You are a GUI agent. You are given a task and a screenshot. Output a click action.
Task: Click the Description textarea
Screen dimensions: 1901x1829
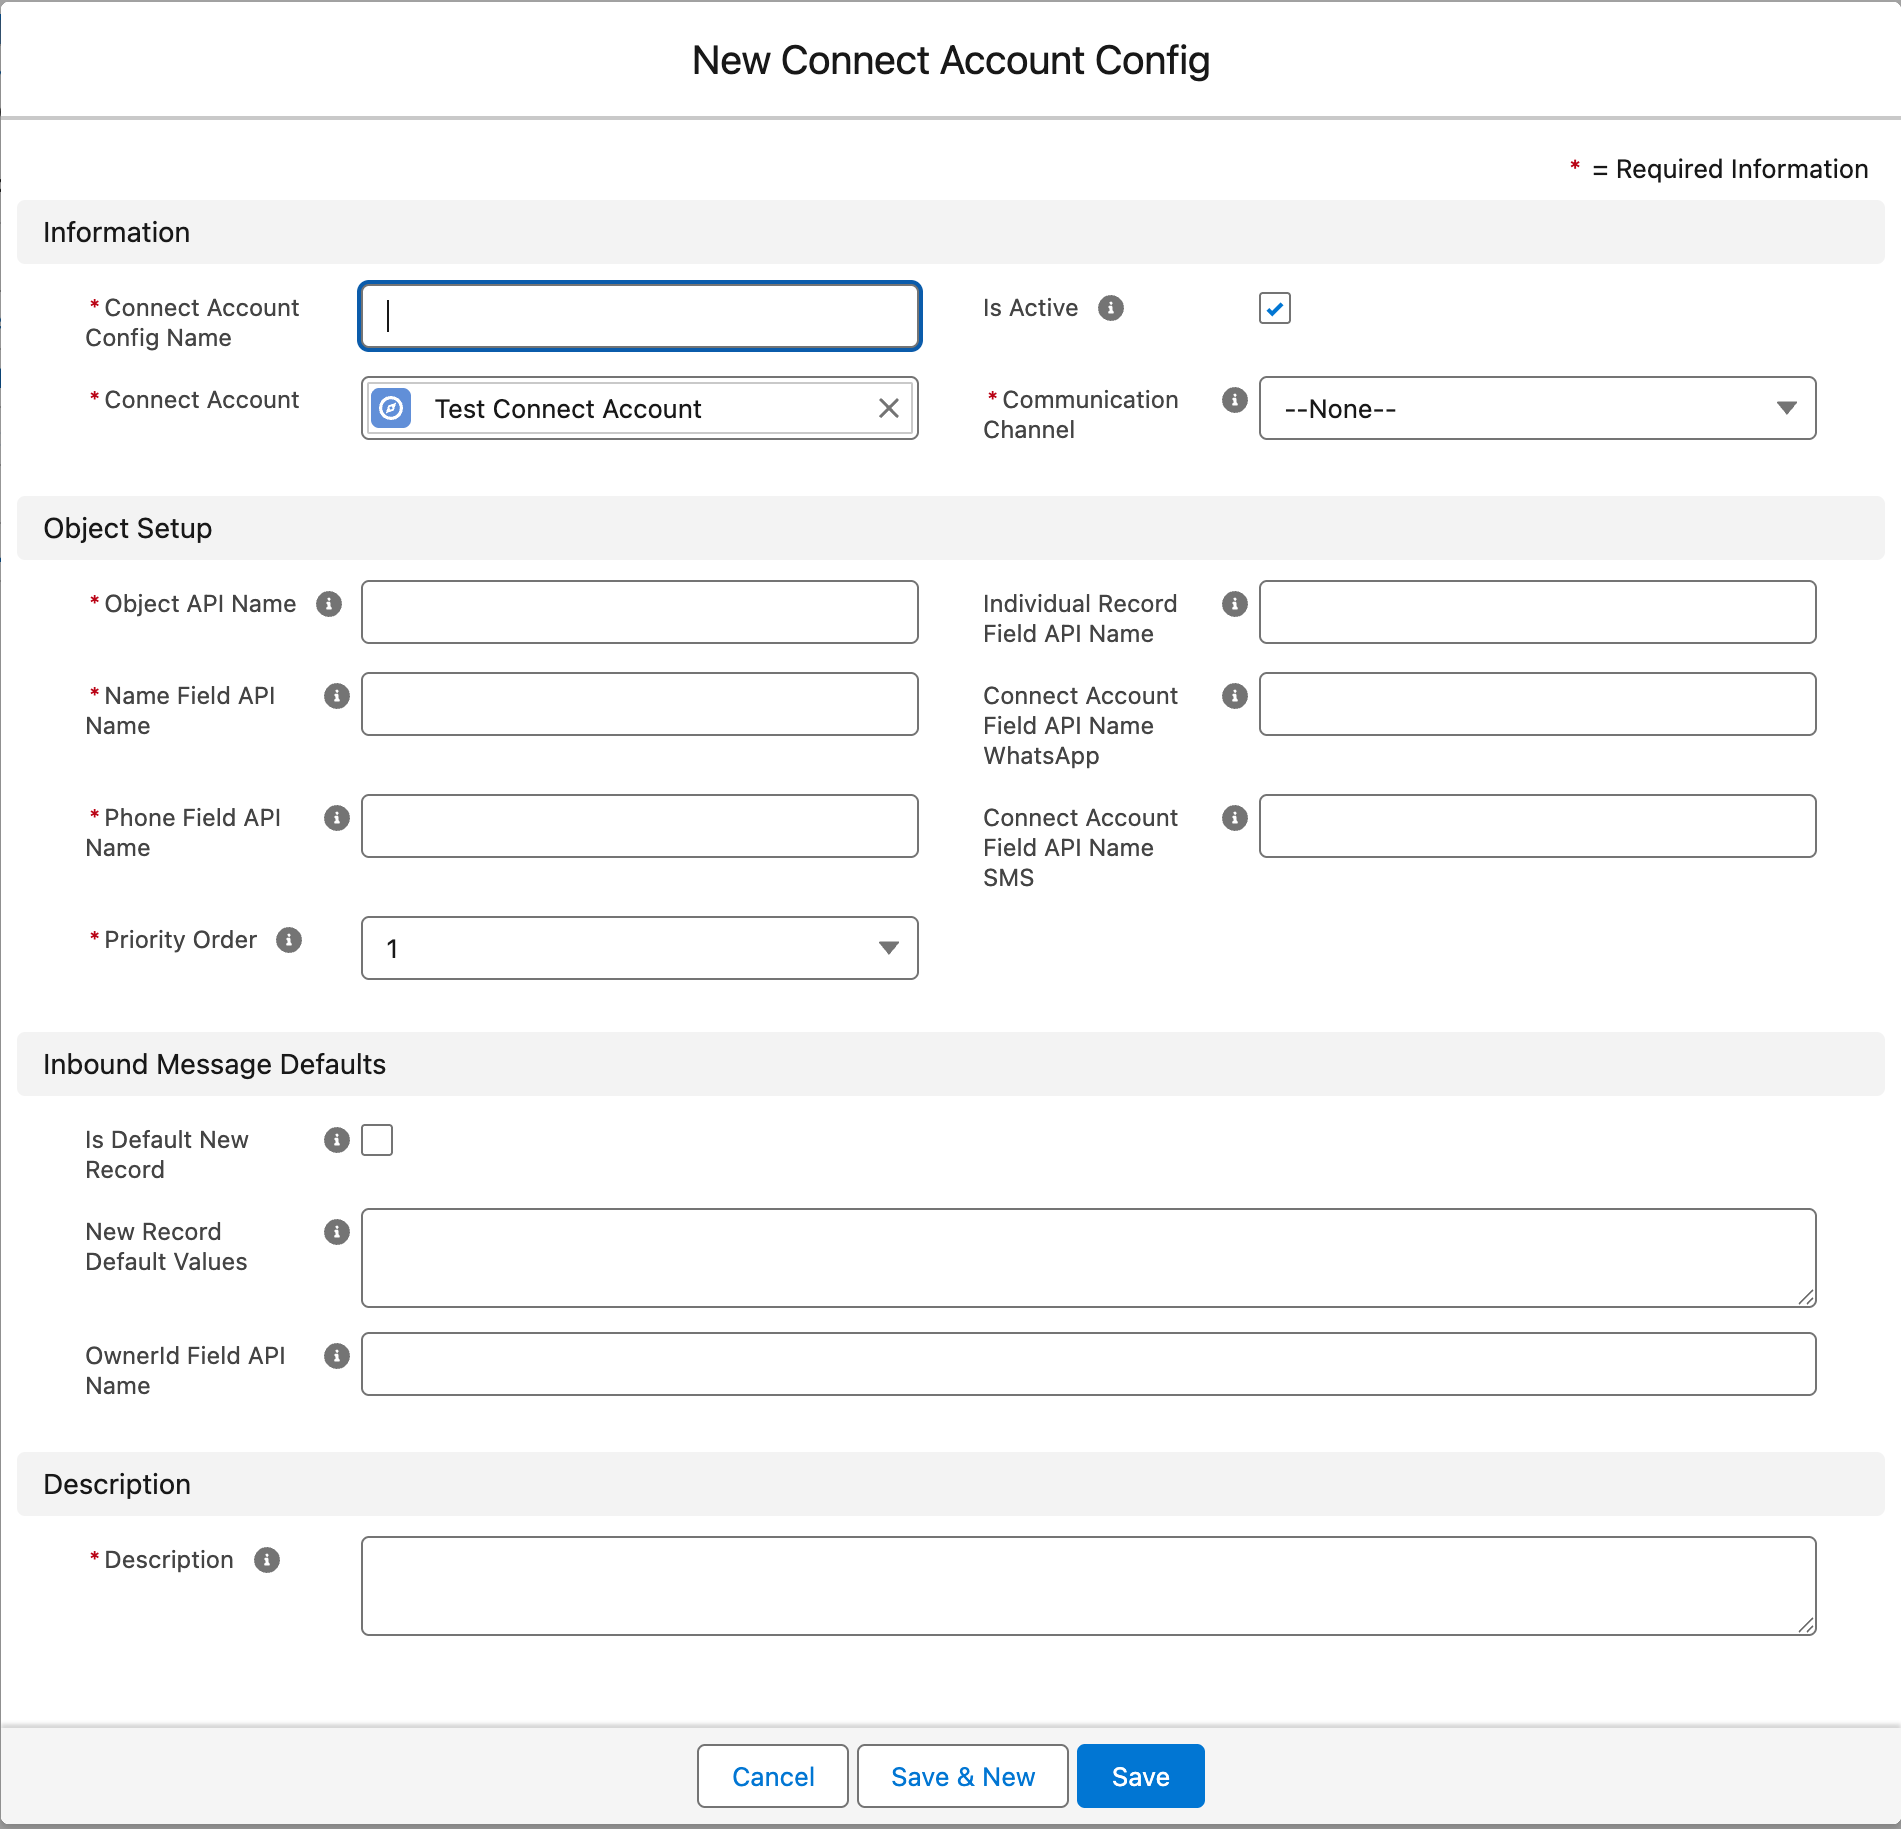pos(1089,1586)
